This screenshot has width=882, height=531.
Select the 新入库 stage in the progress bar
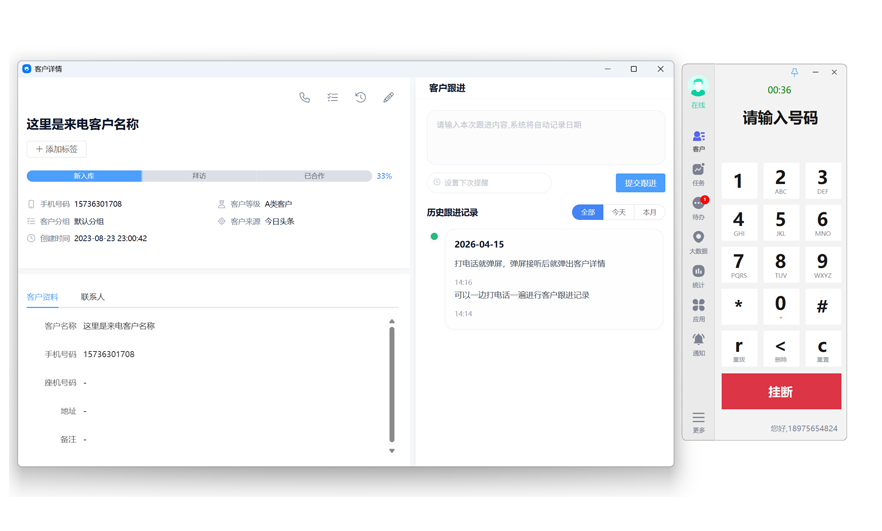84,176
